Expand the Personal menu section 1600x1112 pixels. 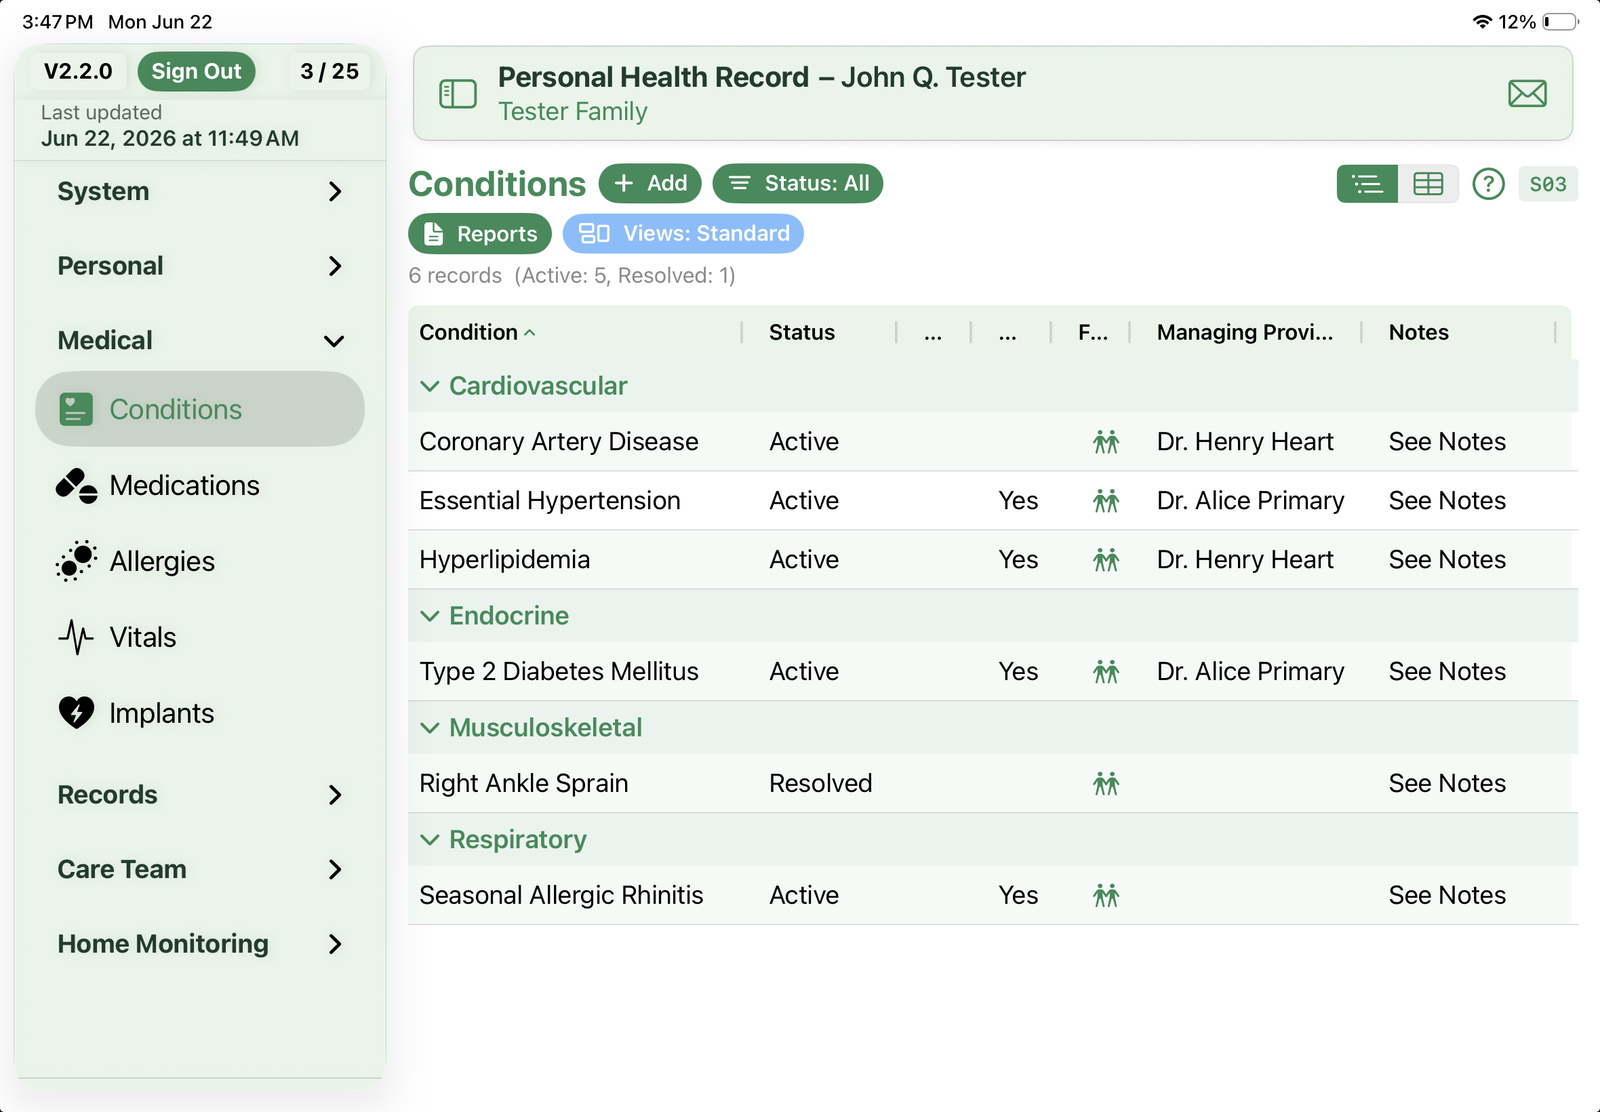tap(200, 266)
